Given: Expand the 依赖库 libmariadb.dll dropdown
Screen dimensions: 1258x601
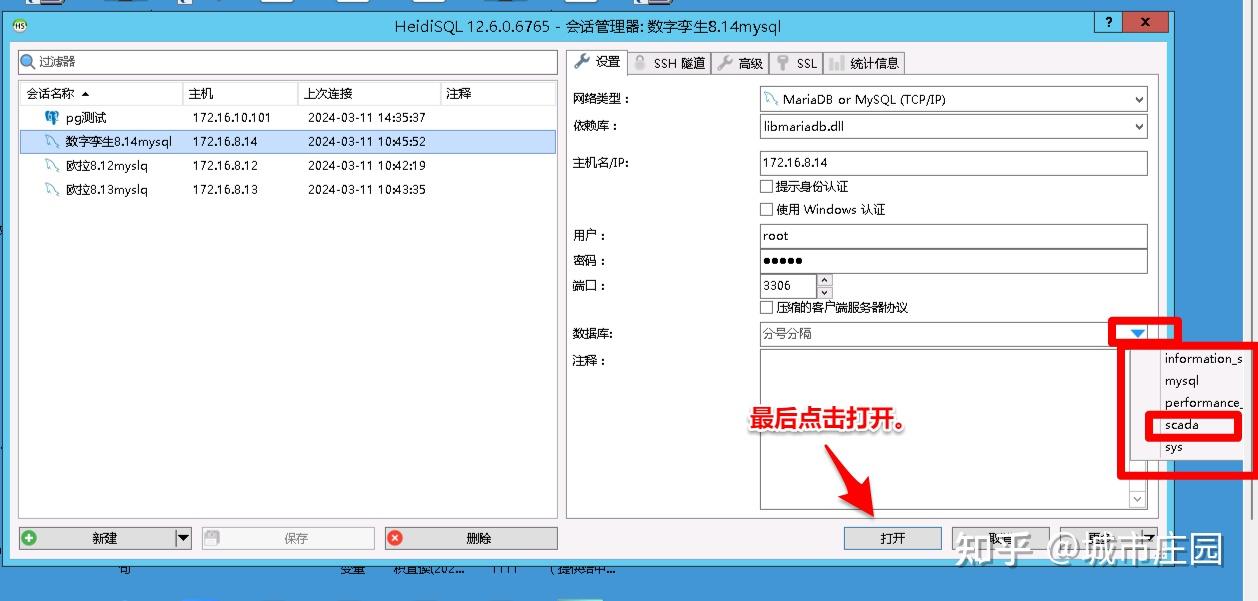Looking at the screenshot, I should click(1137, 126).
